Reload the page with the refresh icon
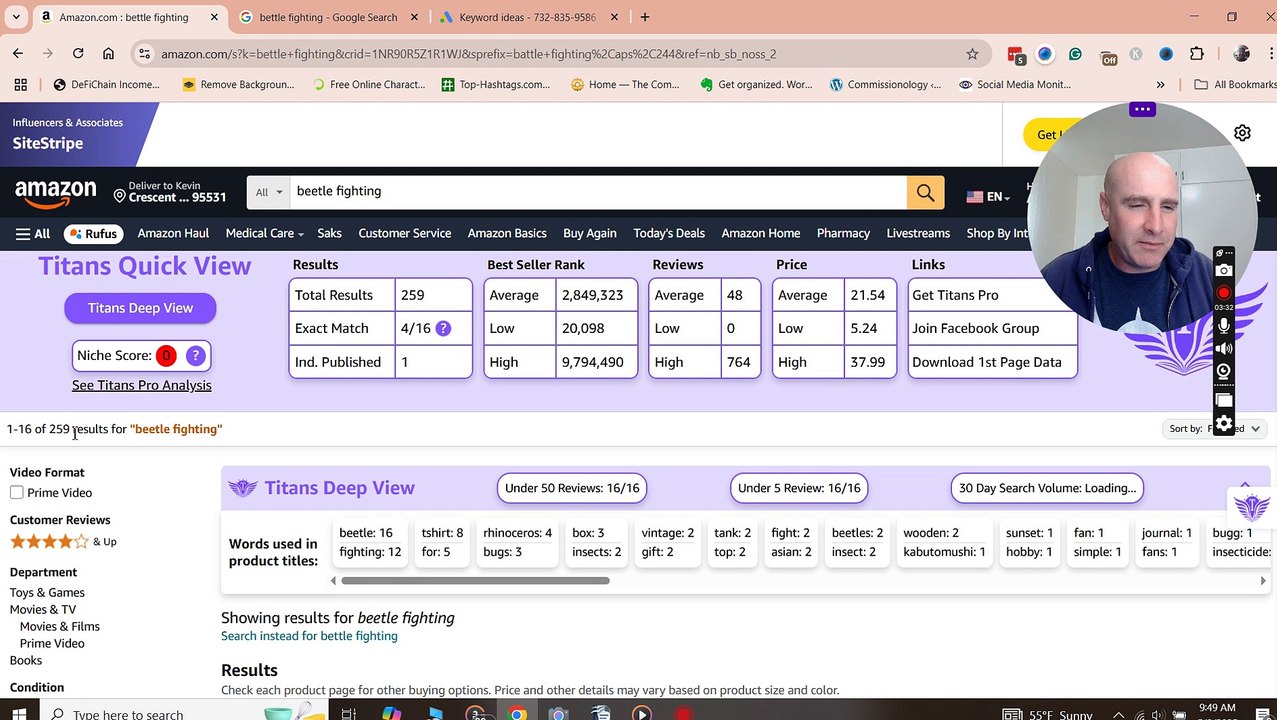 pyautogui.click(x=78, y=54)
